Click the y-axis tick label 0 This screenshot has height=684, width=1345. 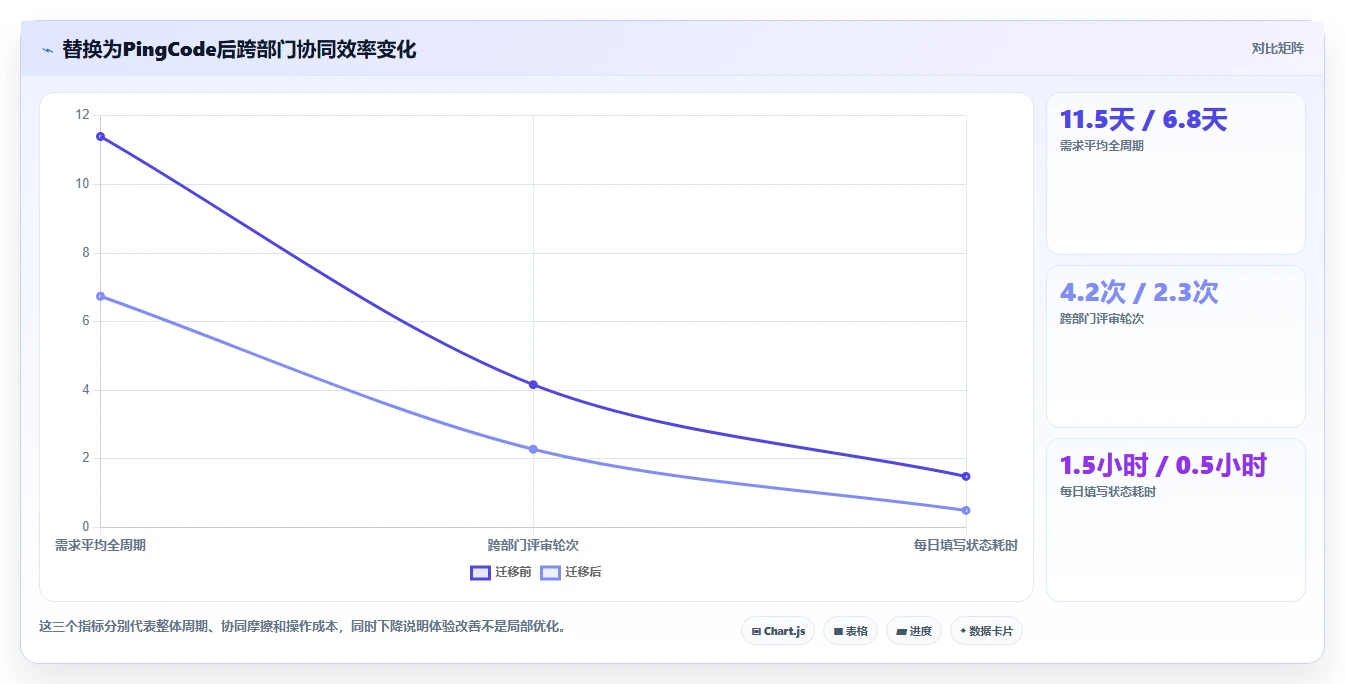(x=86, y=527)
